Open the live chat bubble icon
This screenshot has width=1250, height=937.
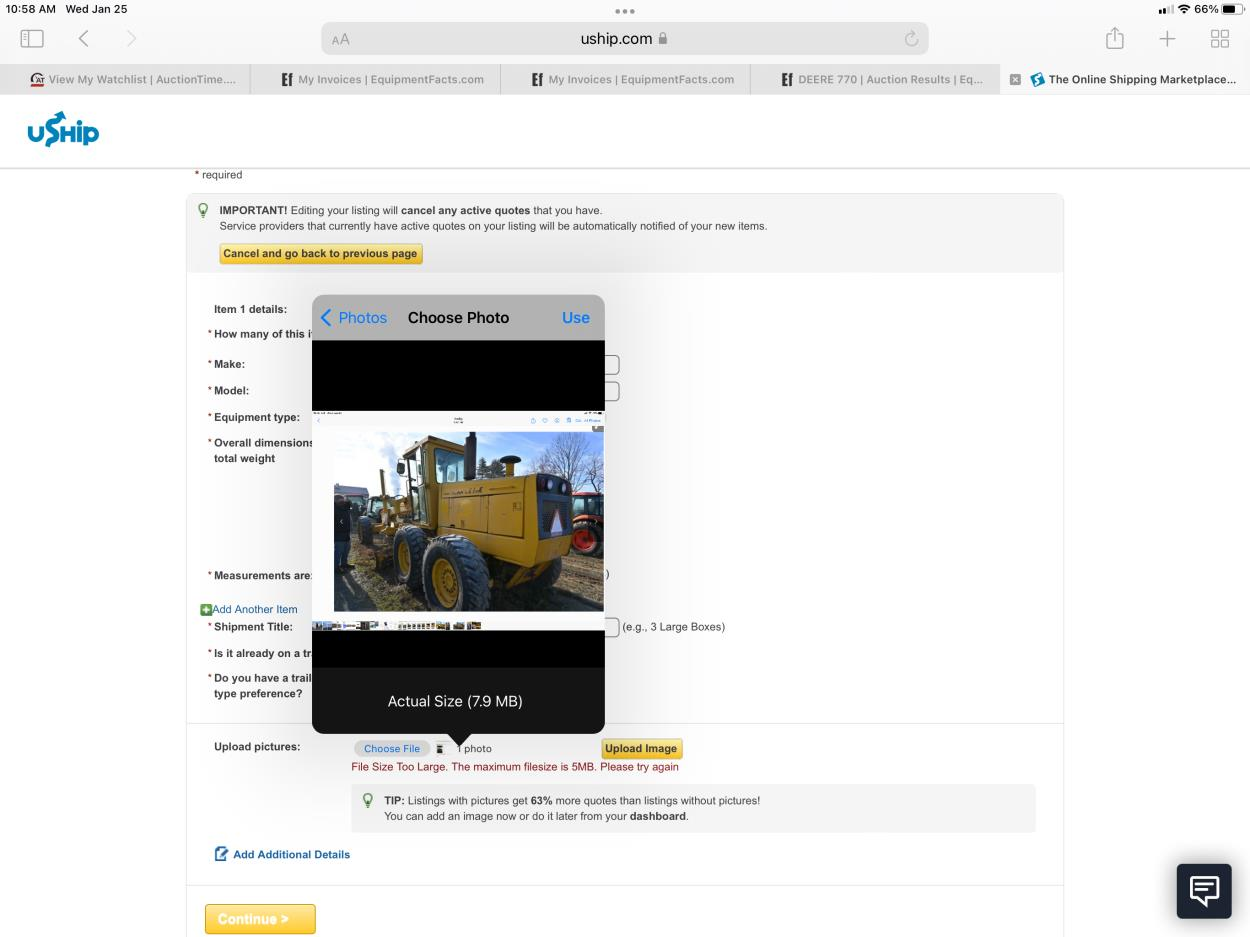tap(1204, 890)
